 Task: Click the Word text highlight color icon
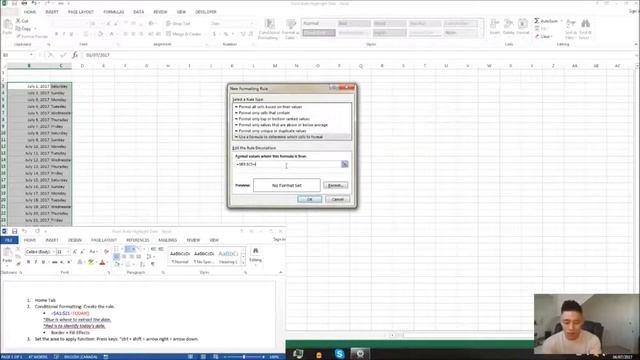click(91, 262)
